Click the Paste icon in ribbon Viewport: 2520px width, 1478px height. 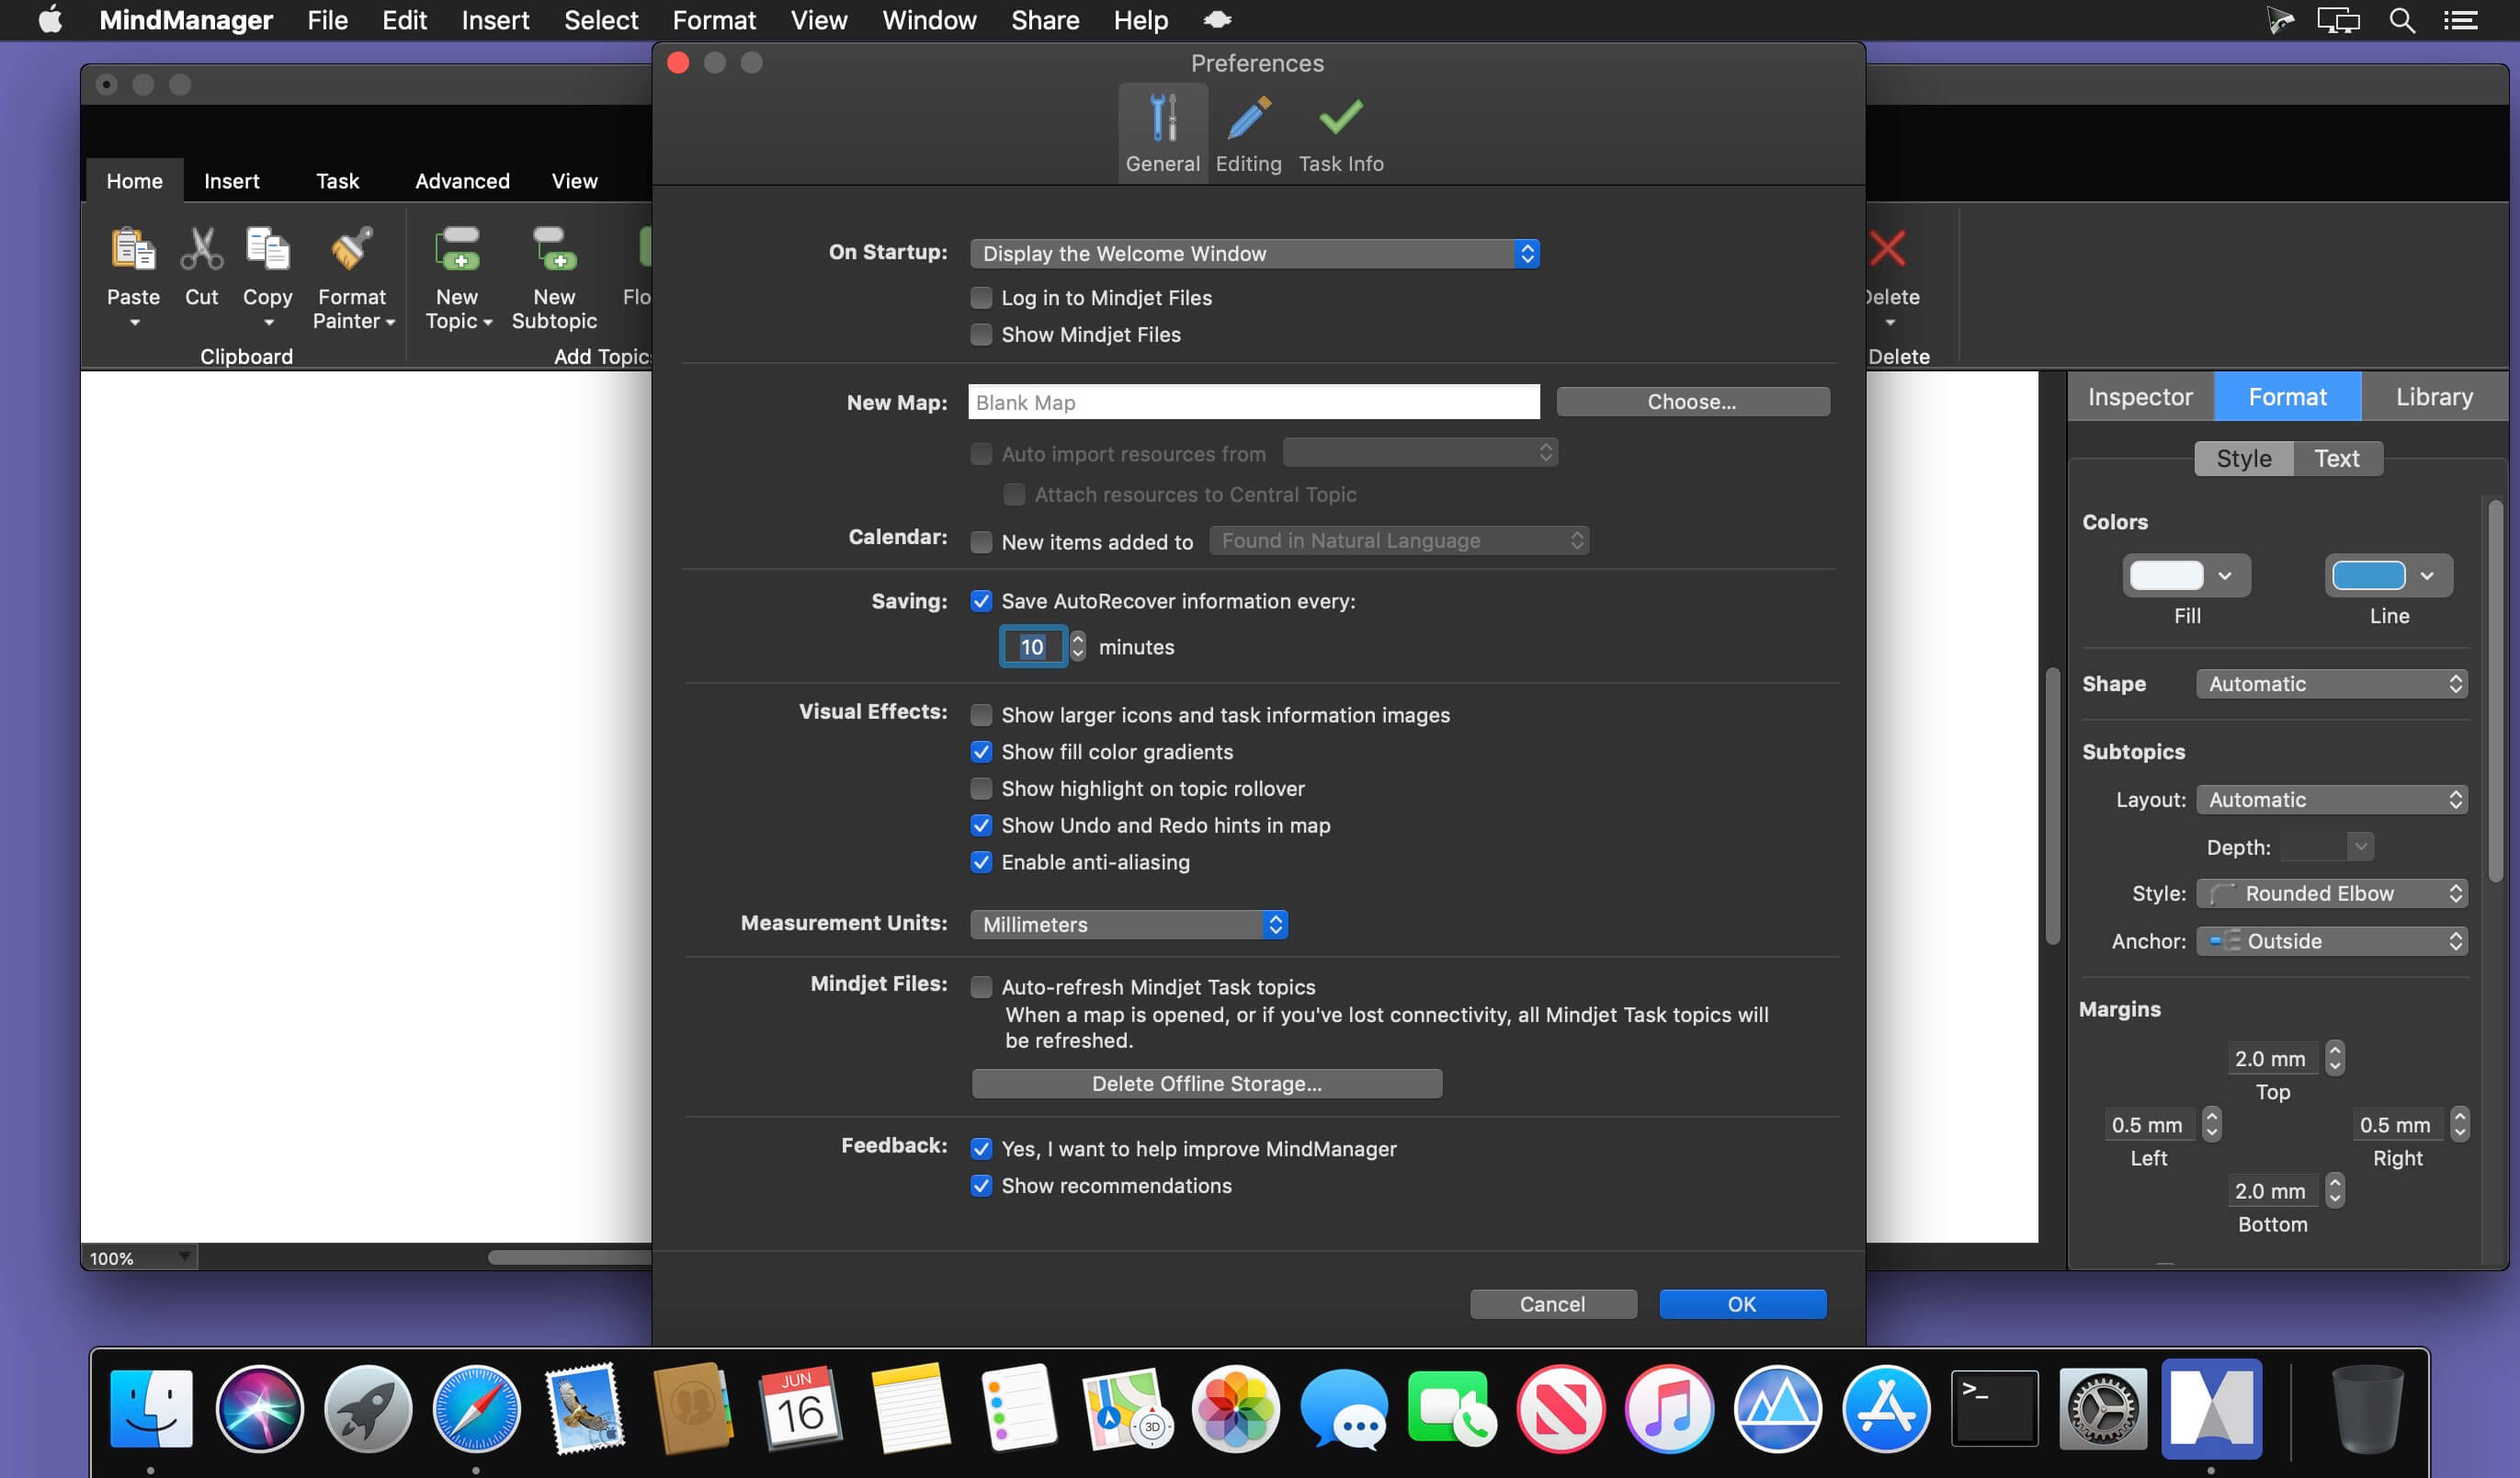click(x=133, y=249)
